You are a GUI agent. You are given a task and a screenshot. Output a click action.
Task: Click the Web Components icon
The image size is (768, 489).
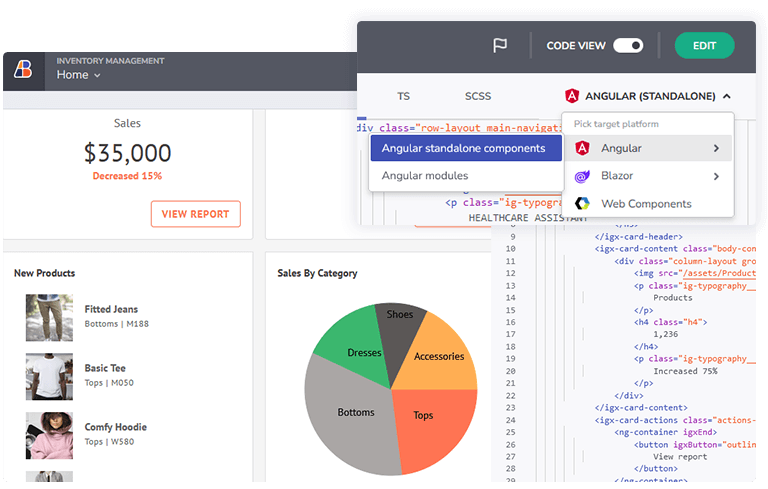click(x=582, y=203)
